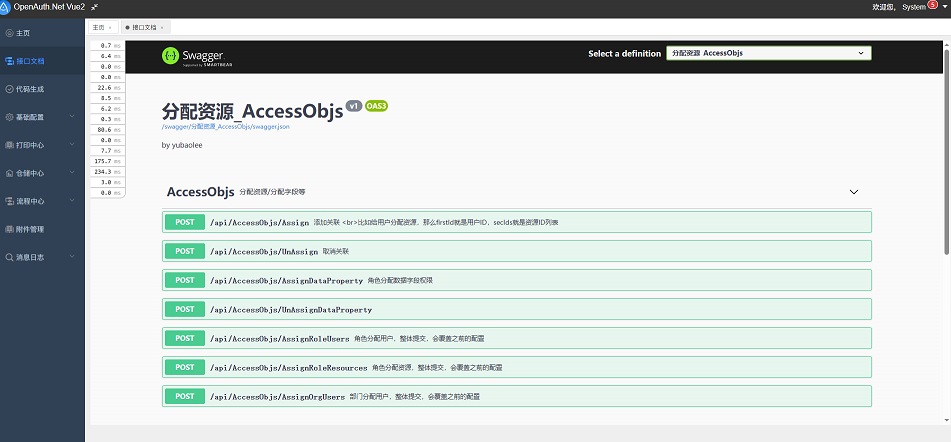951x442 pixels.
Task: Close the 主页 tab using its x
Action: (110, 27)
